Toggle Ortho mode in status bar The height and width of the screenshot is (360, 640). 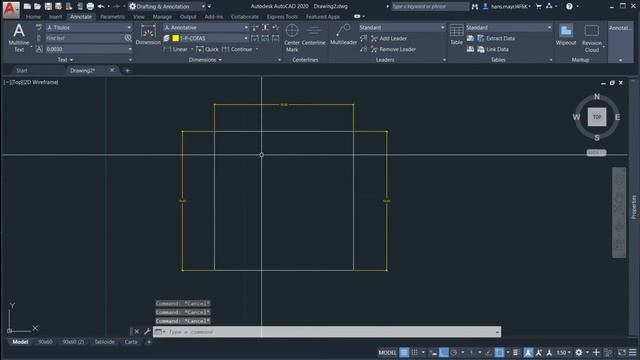click(x=444, y=352)
